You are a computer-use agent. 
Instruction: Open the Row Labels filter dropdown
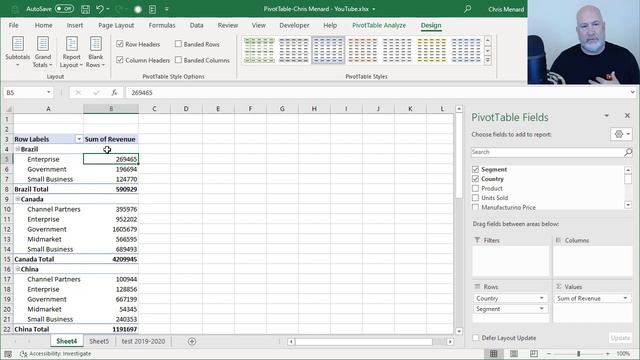(79, 139)
